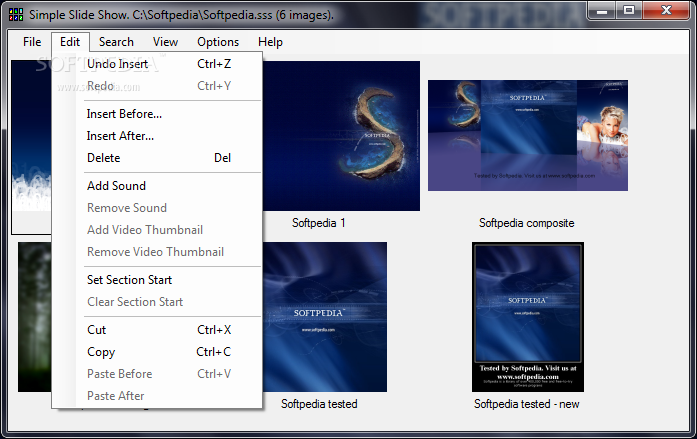Open the Search menu

116,42
